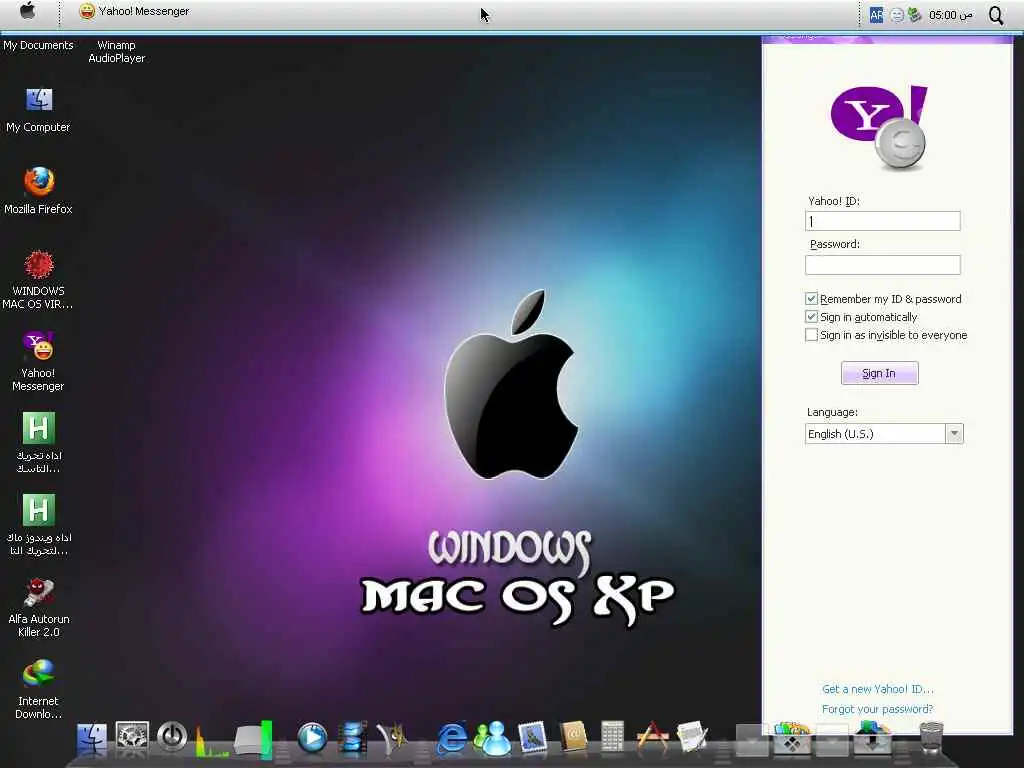Open the colorful Windows stack dock icon
The width and height of the screenshot is (1024, 768).
point(792,737)
